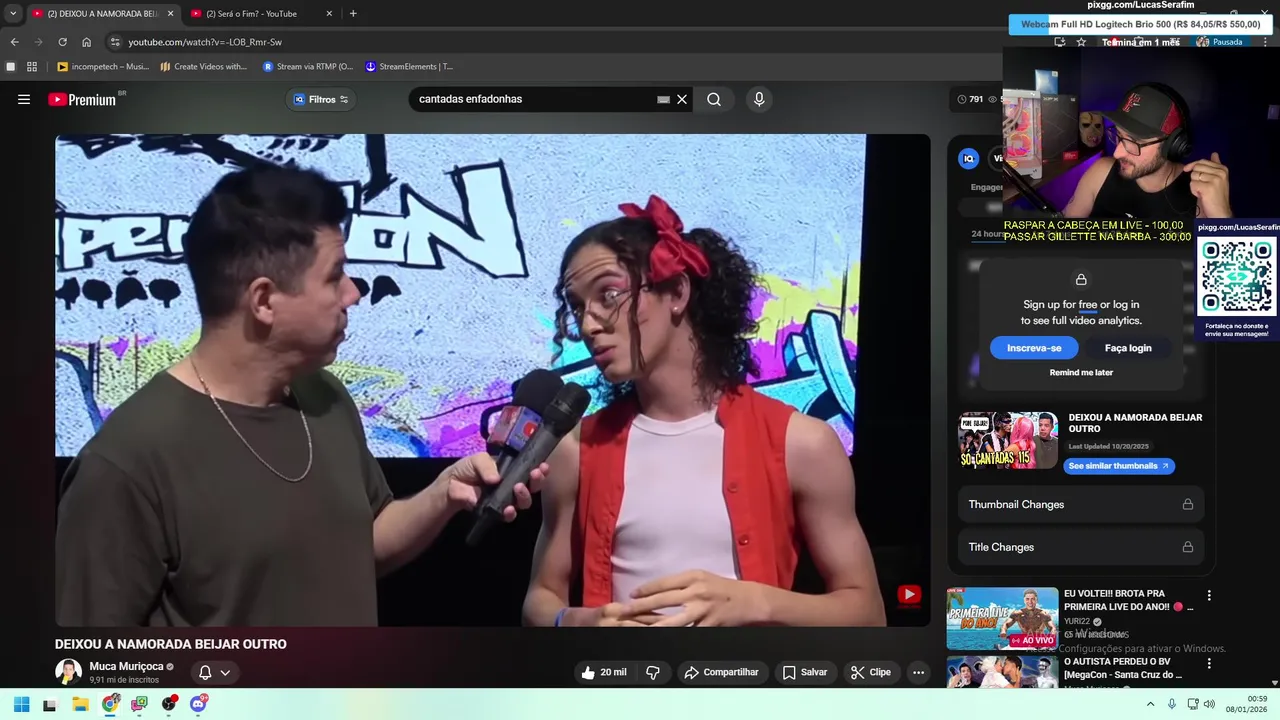1280x720 pixels.
Task: Click 'See similar thumbnails' button
Action: coord(1119,466)
